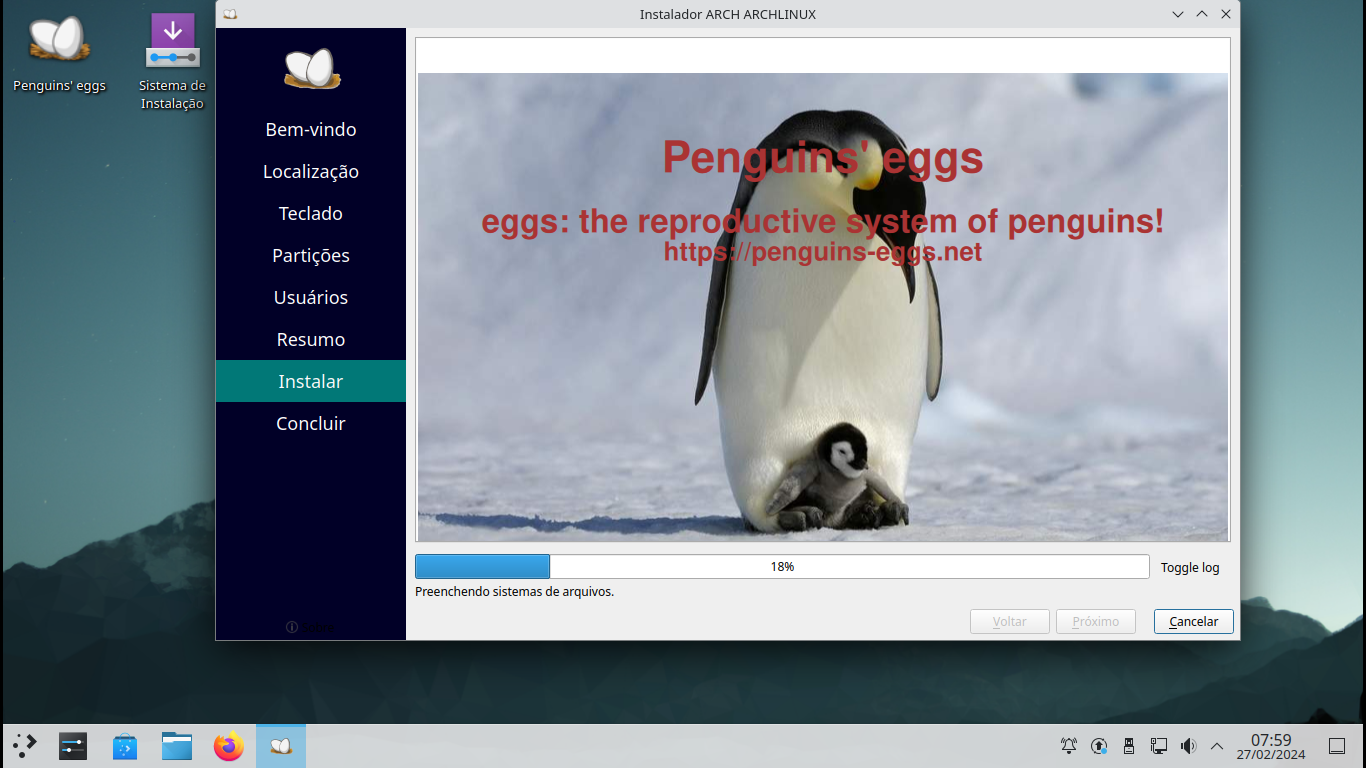Open the notifications bell in tray
This screenshot has height=768, width=1366.
coord(1069,746)
